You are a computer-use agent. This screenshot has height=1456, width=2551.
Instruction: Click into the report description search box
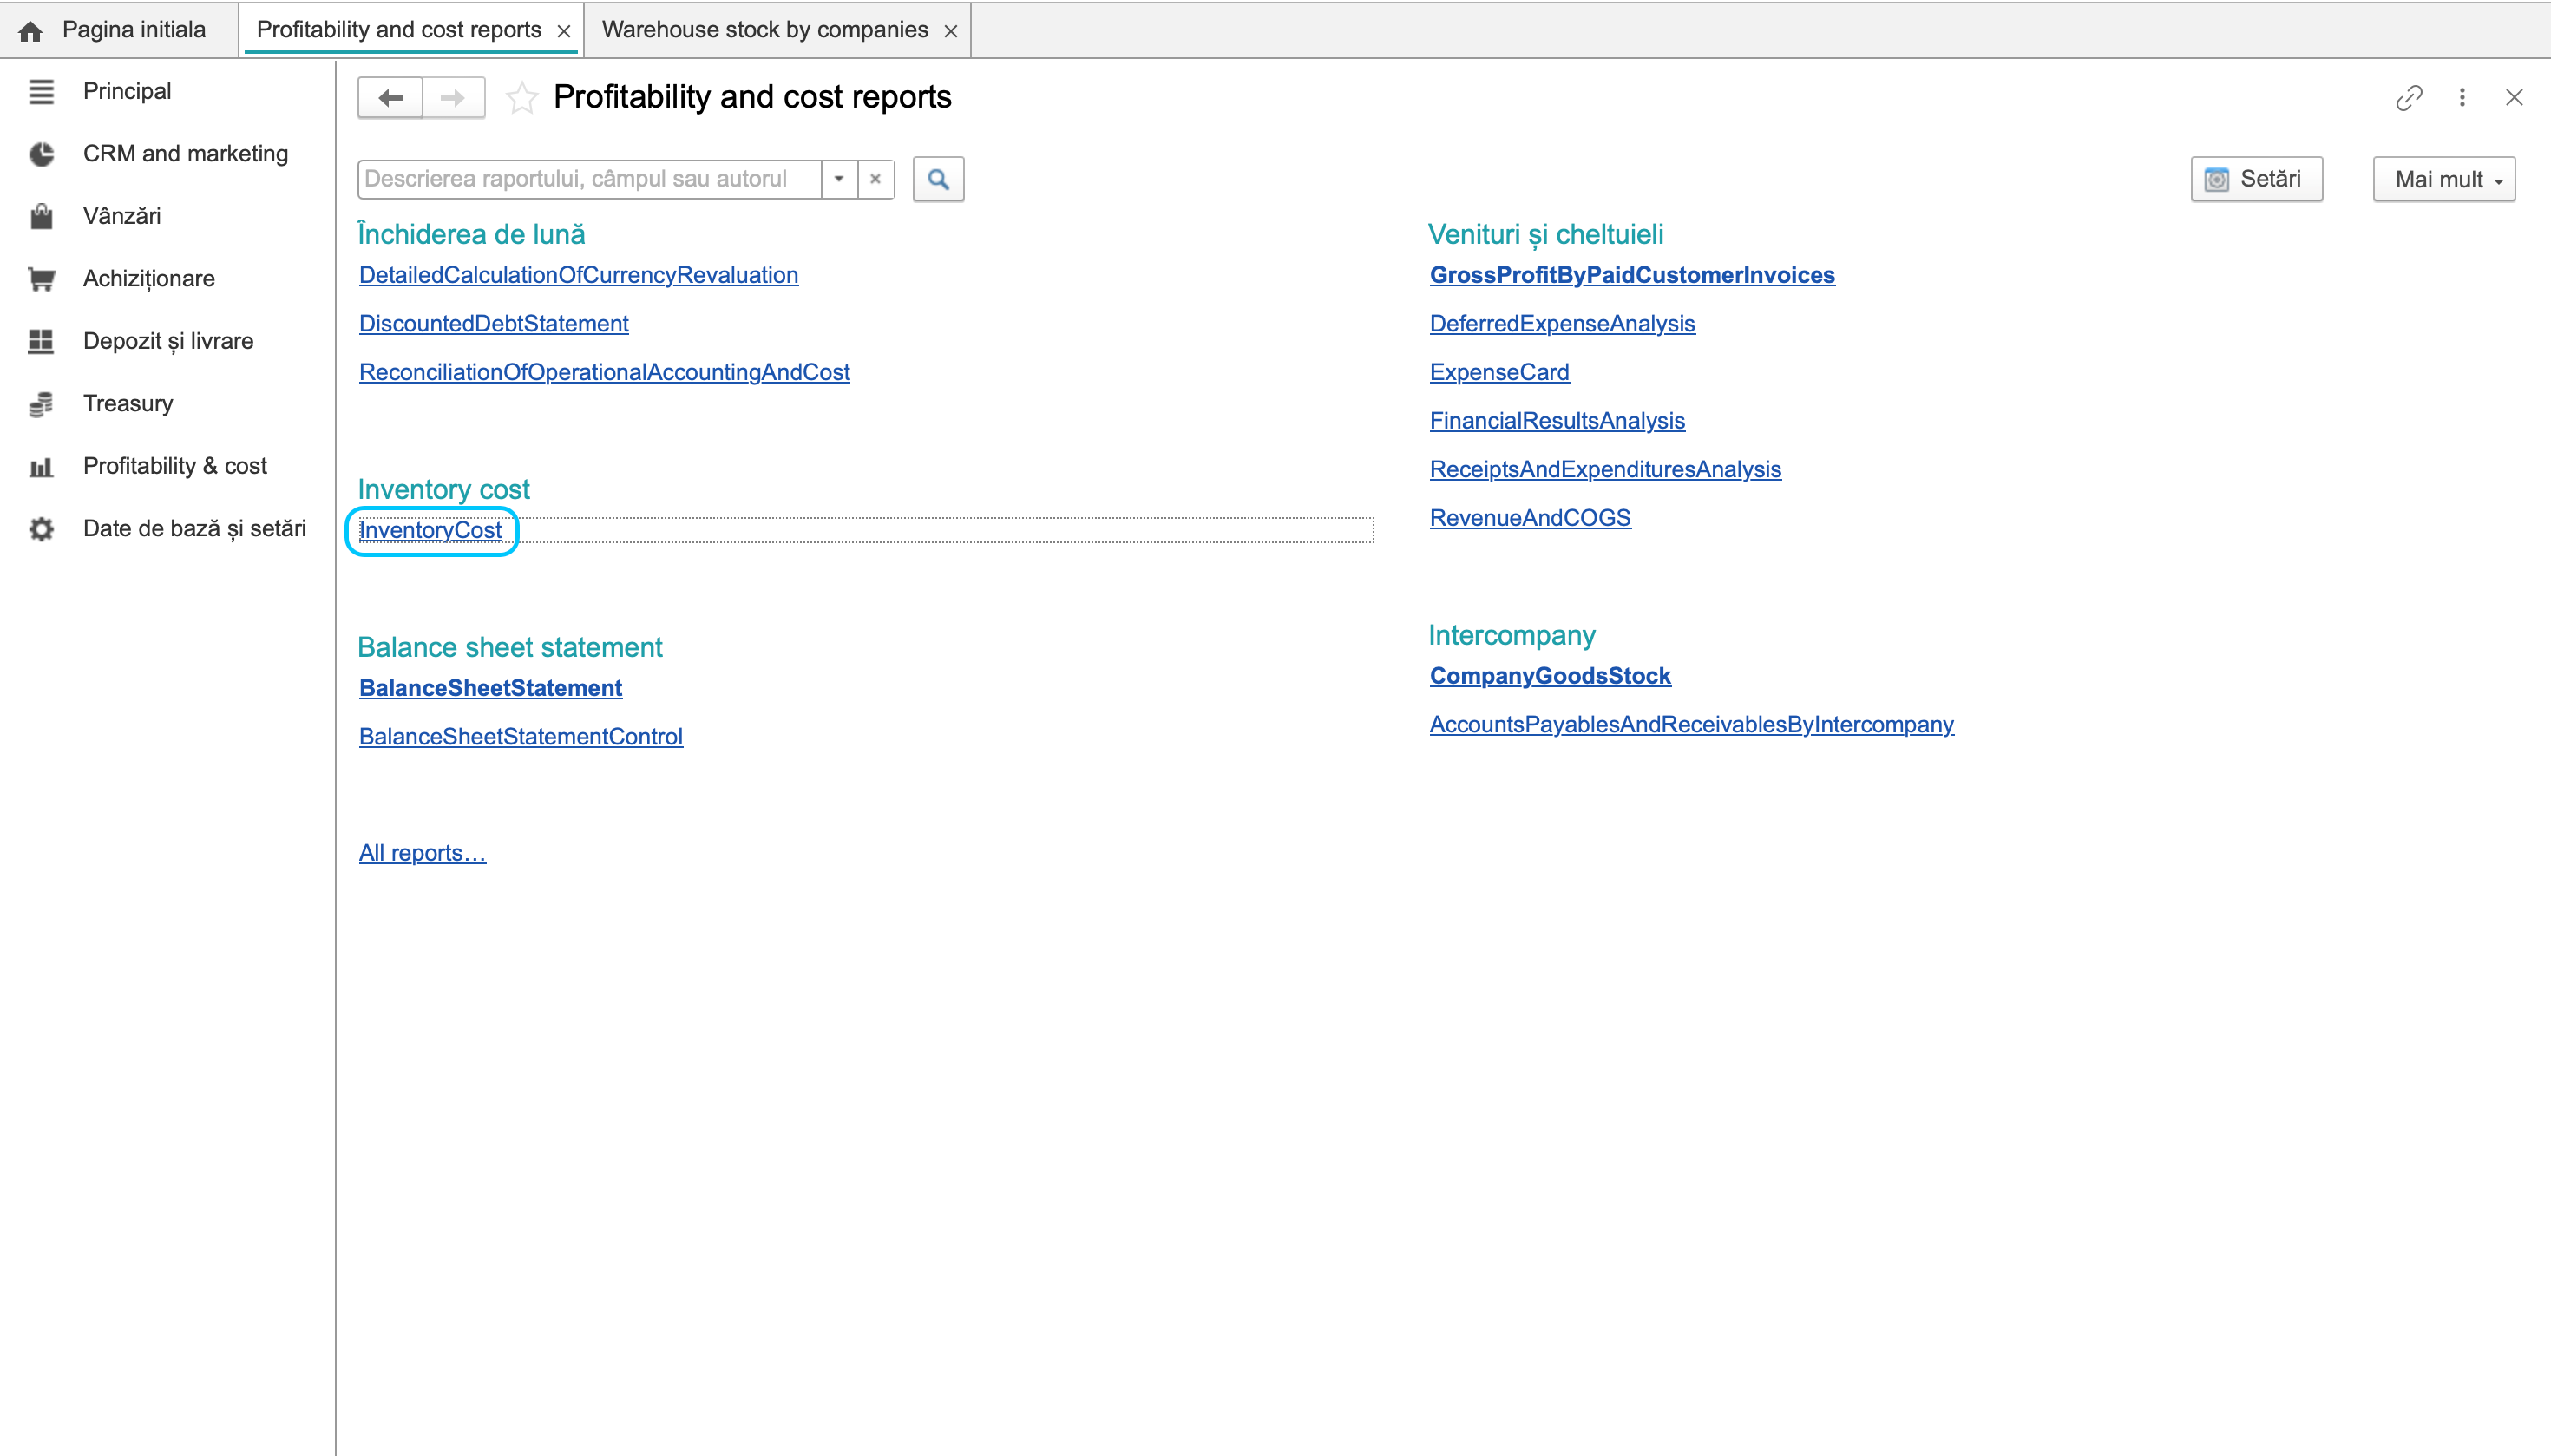[x=589, y=179]
